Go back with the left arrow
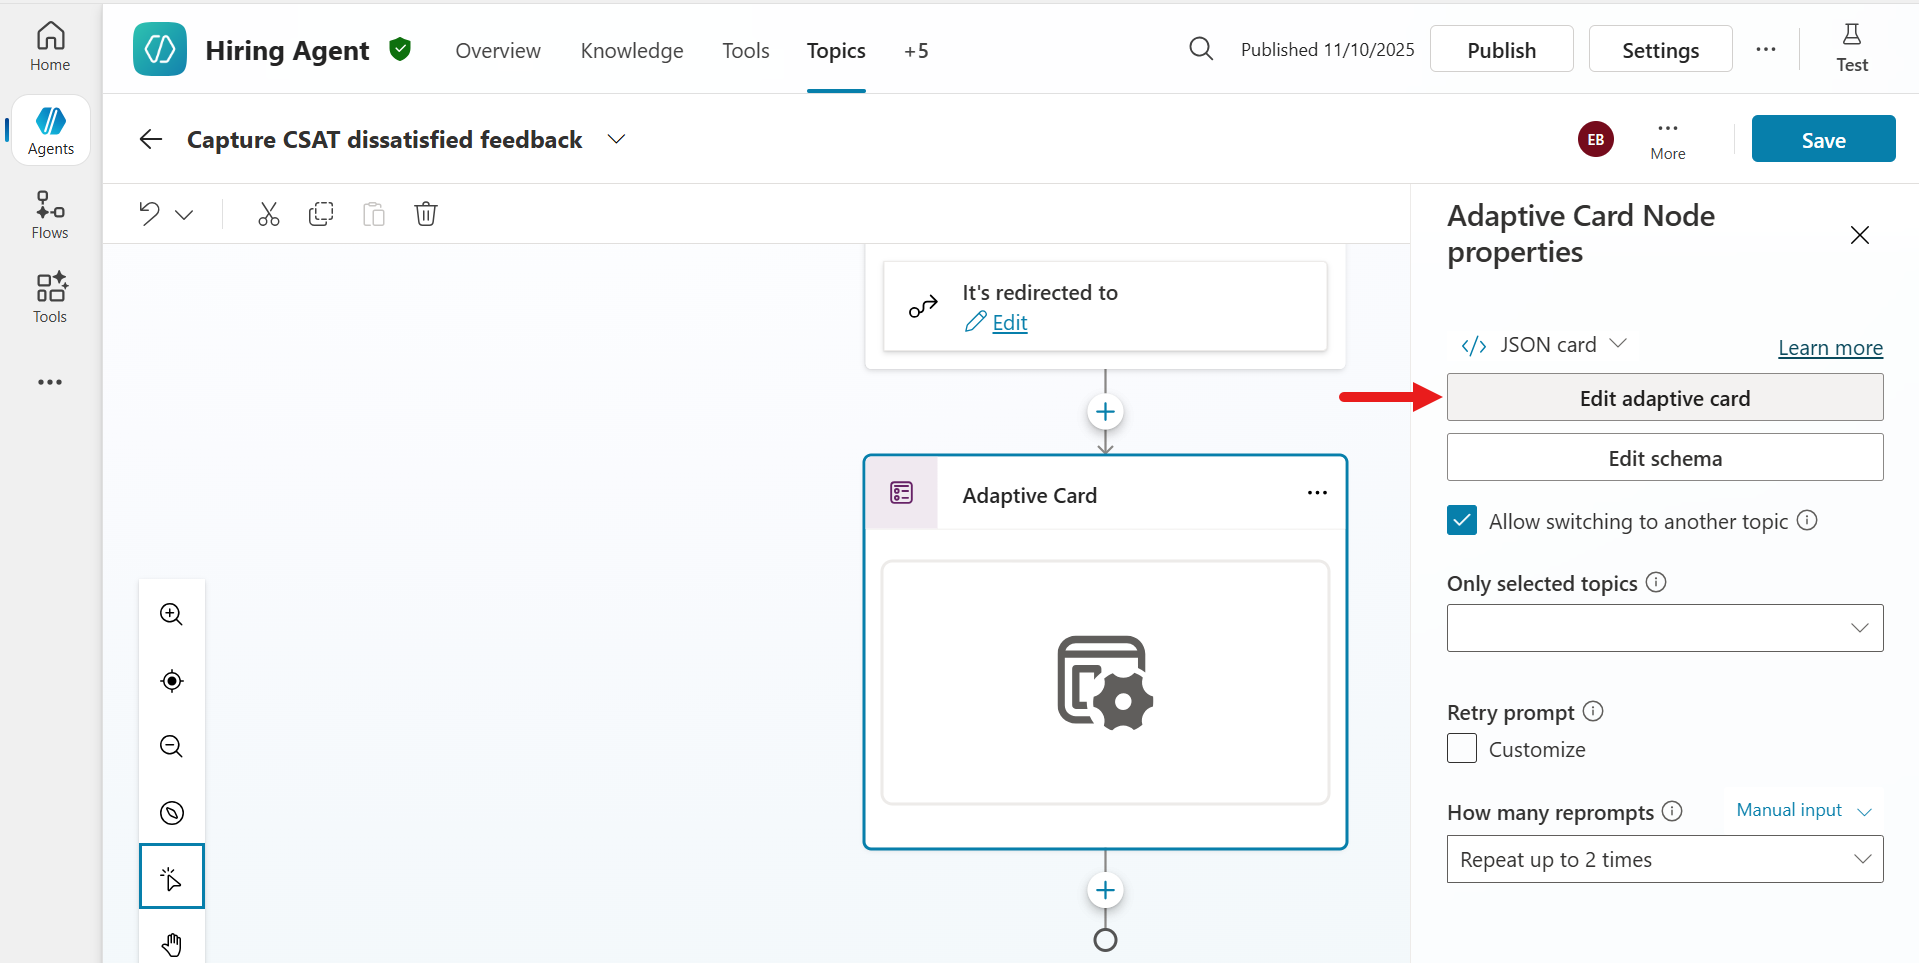The height and width of the screenshot is (963, 1919). [x=151, y=139]
